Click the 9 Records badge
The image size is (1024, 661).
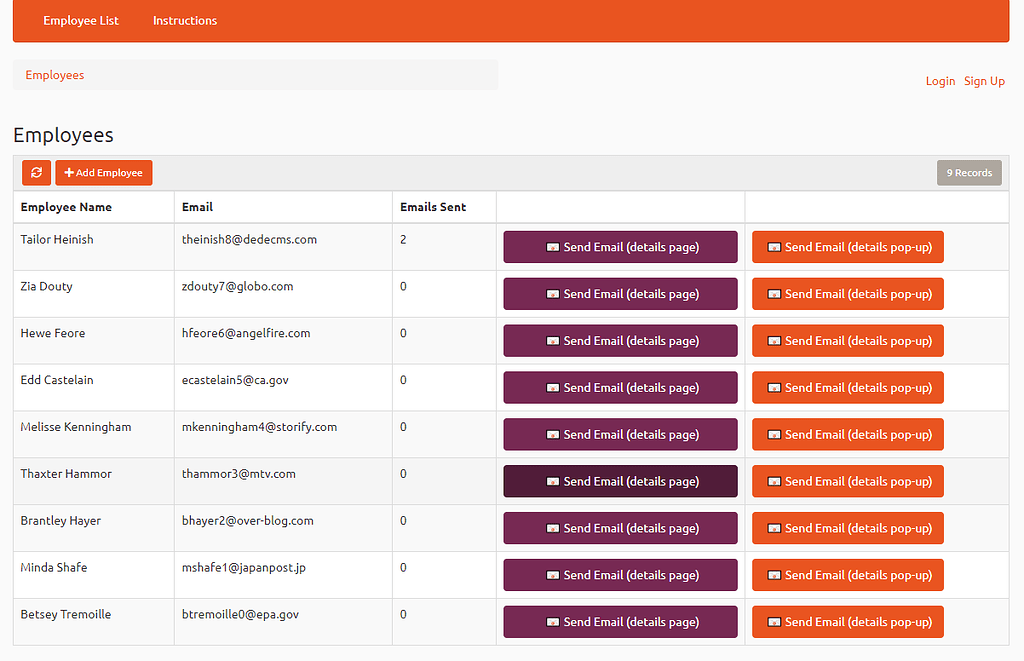(x=968, y=172)
